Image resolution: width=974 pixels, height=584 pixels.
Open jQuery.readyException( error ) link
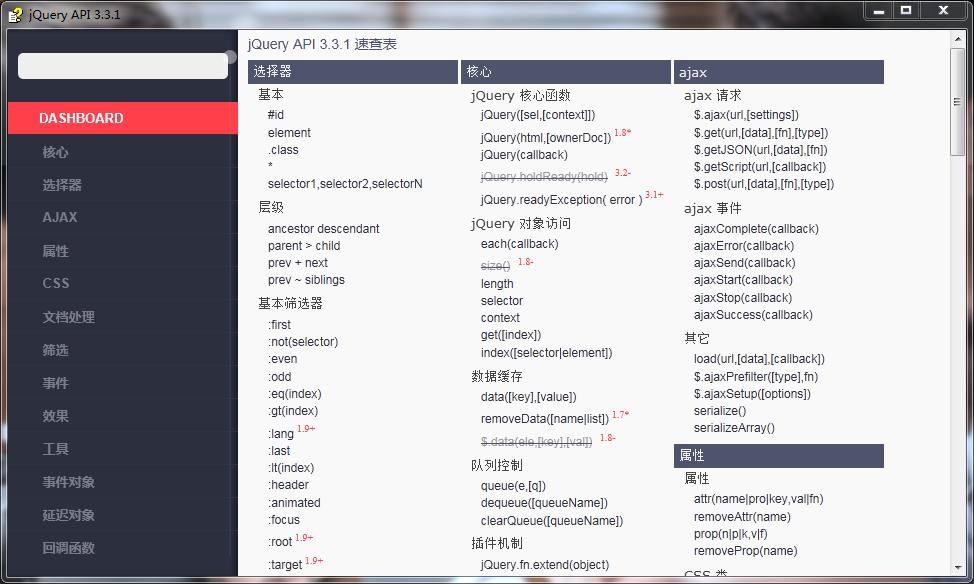coord(562,200)
